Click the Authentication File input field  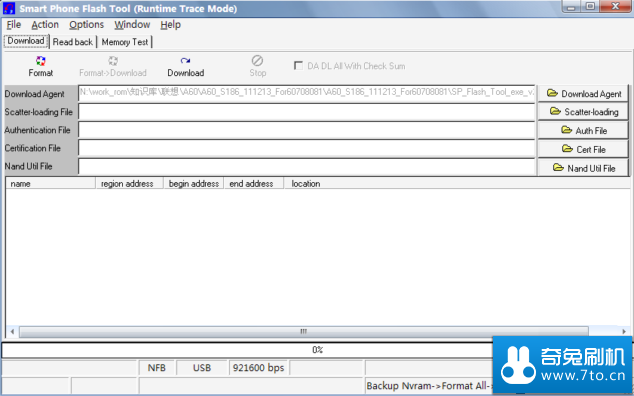[307, 130]
